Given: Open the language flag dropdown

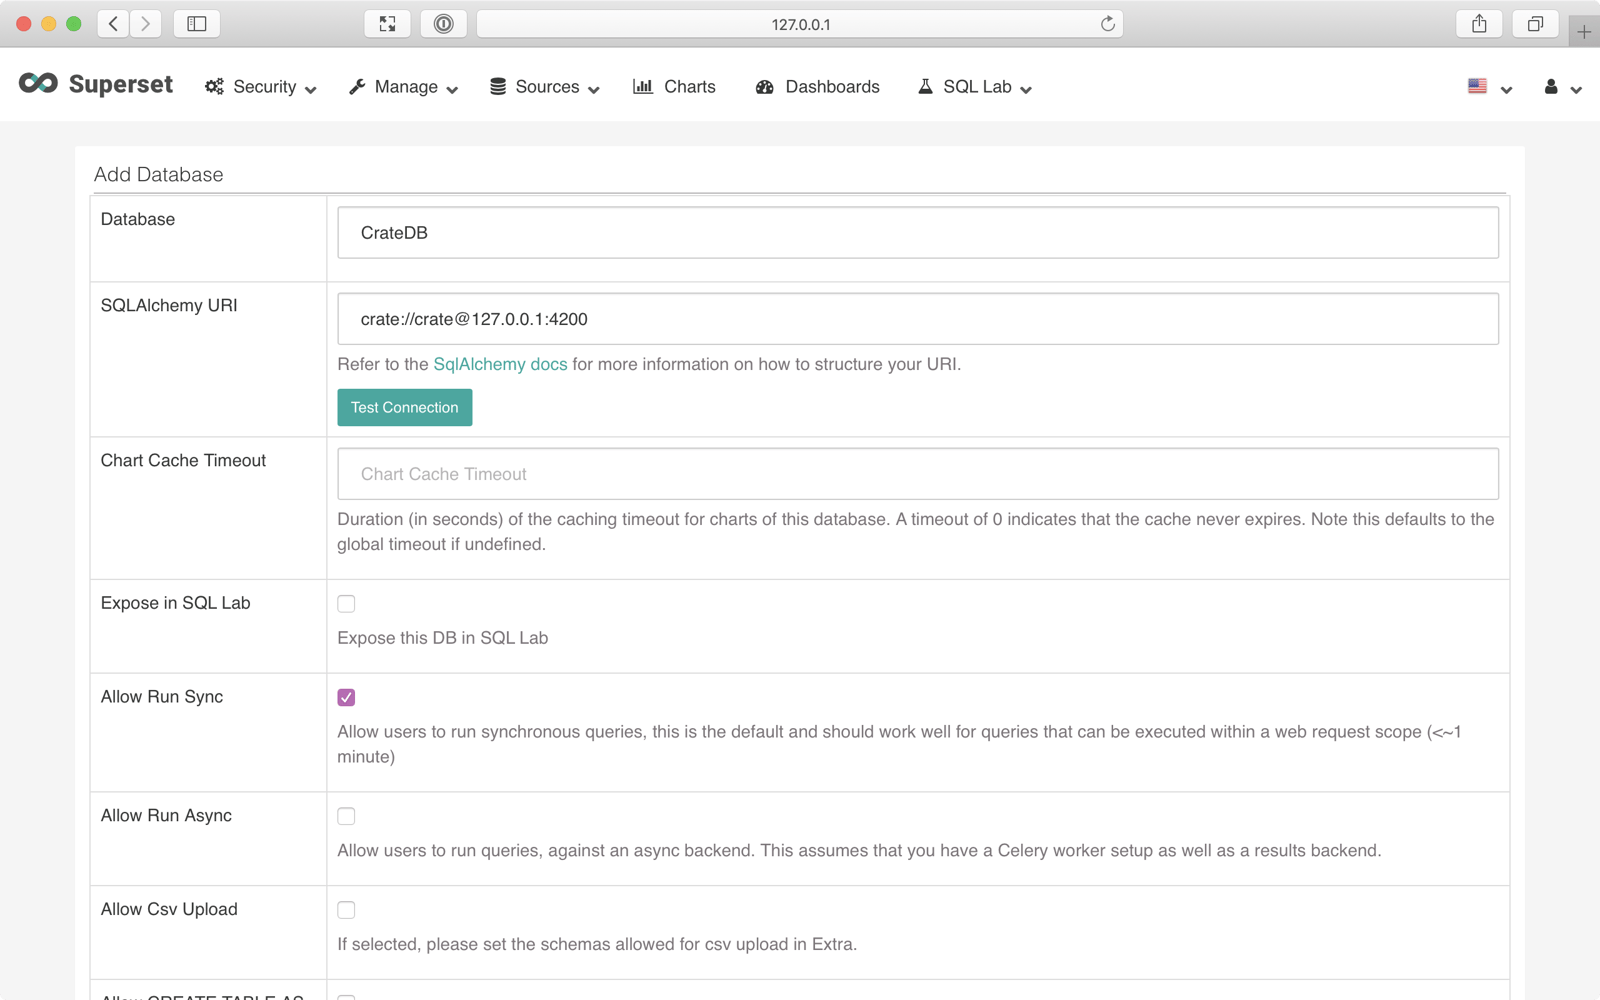Looking at the screenshot, I should 1488,87.
